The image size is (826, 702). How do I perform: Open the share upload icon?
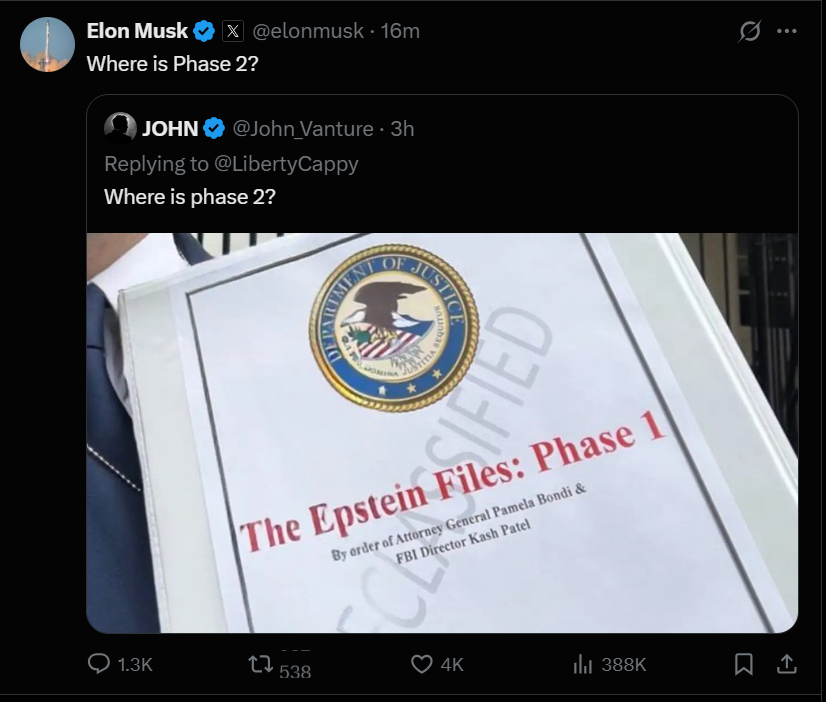click(786, 664)
